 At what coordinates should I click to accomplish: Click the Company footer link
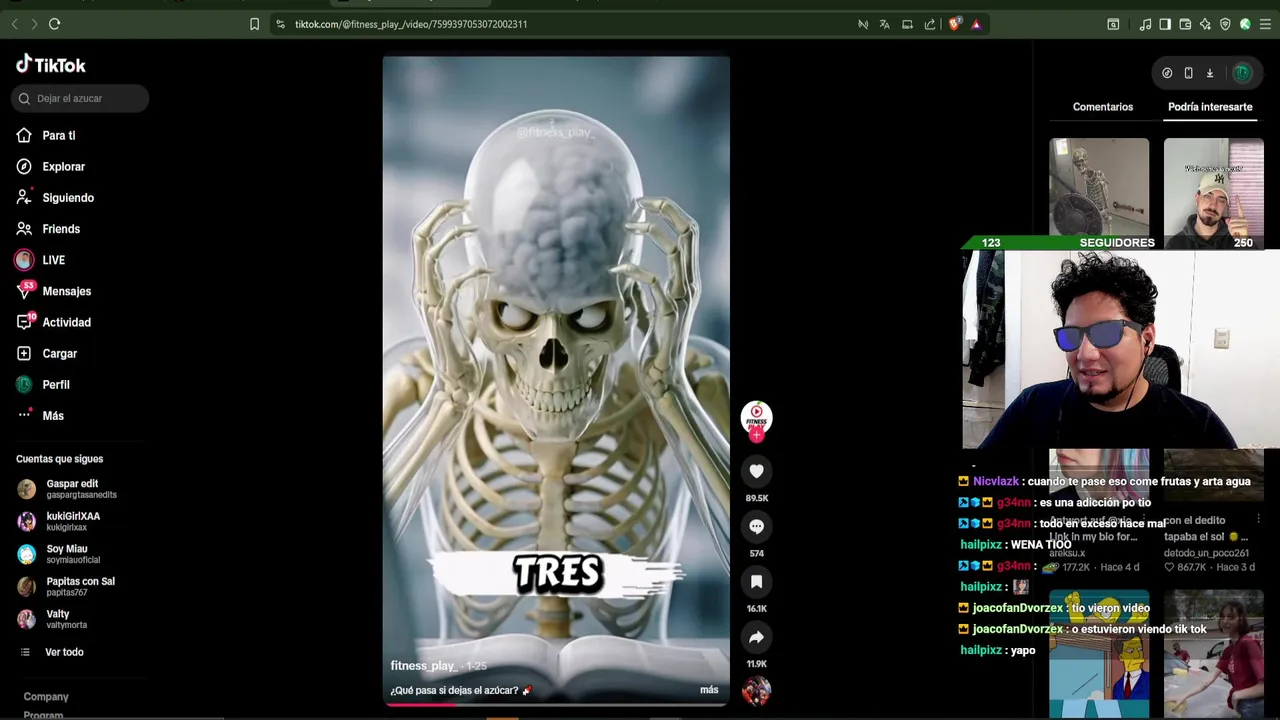[46, 696]
